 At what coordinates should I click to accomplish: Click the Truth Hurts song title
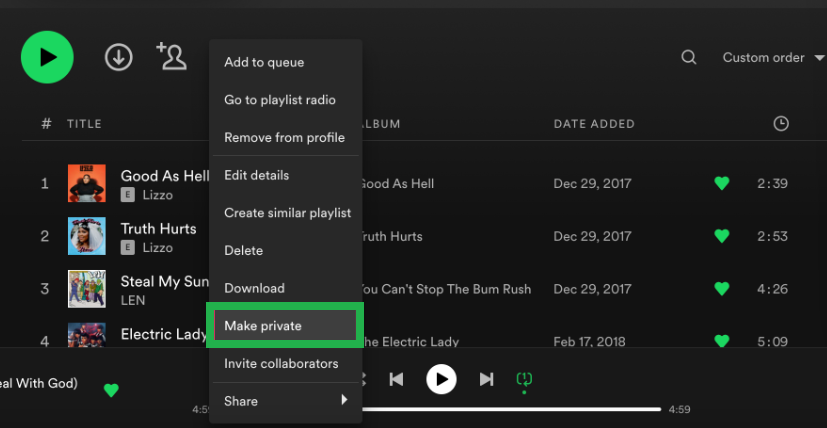[158, 229]
